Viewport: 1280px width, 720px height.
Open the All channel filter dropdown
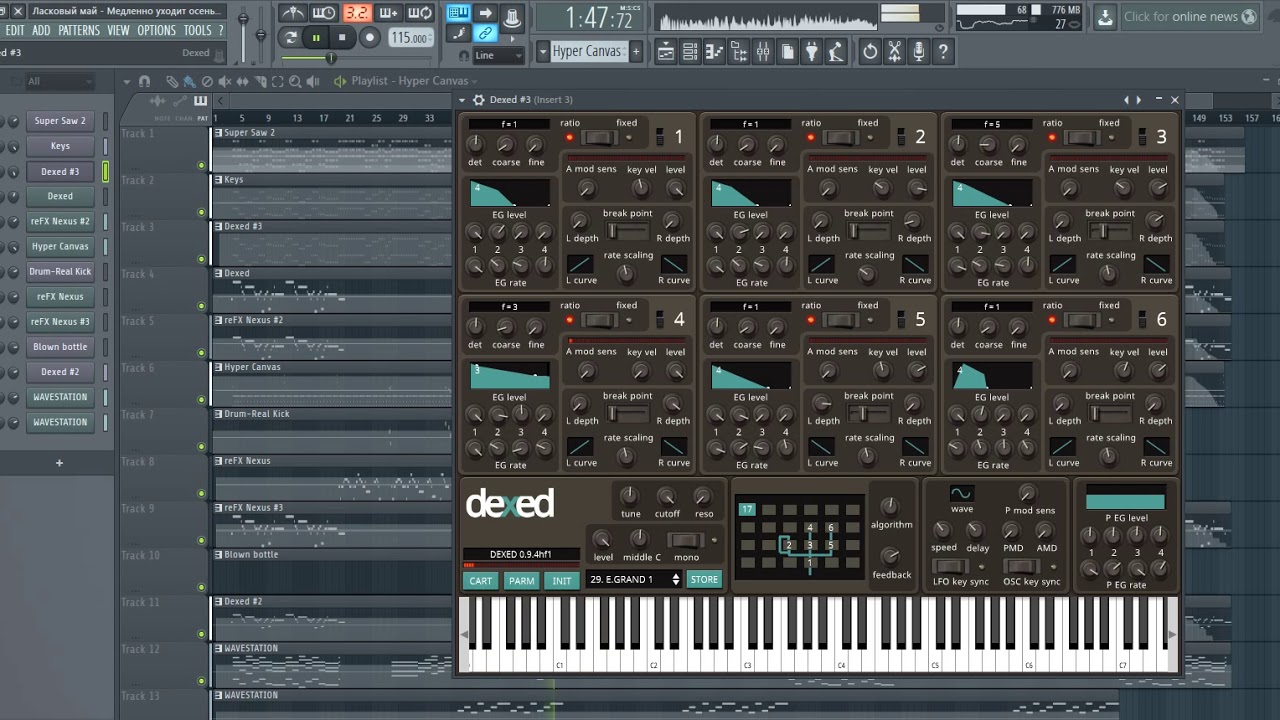pyautogui.click(x=58, y=81)
